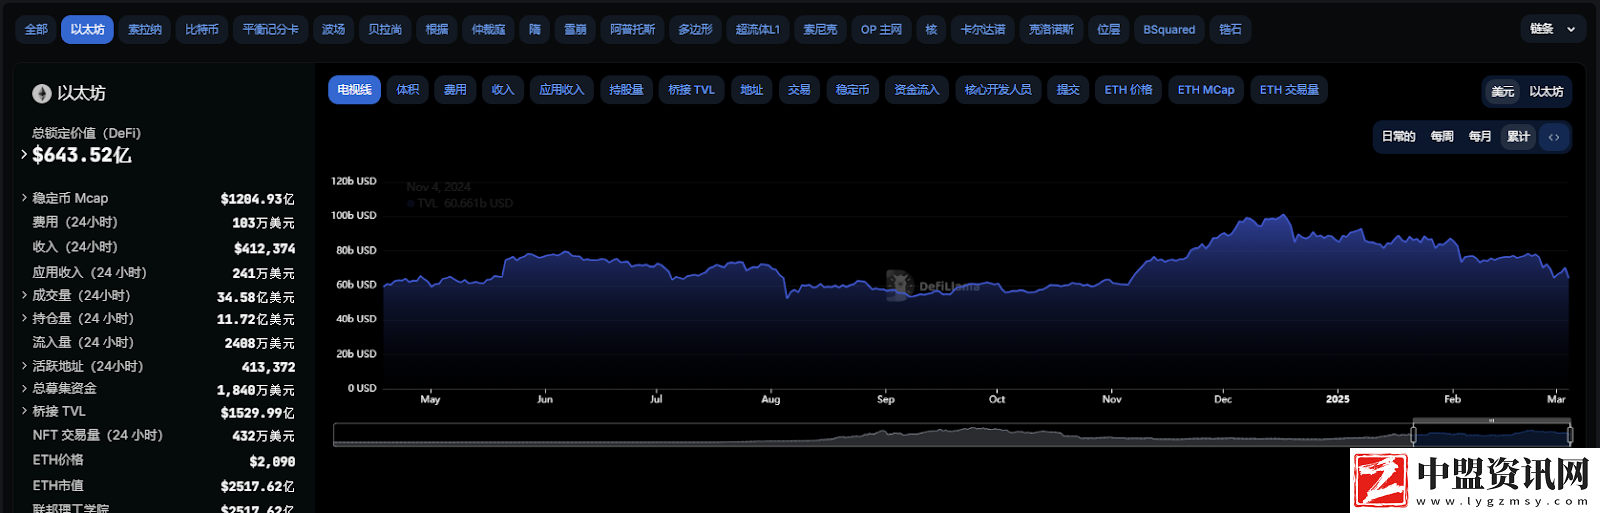Select the 每周 weekly interval
The width and height of the screenshot is (1600, 513).
1442,137
